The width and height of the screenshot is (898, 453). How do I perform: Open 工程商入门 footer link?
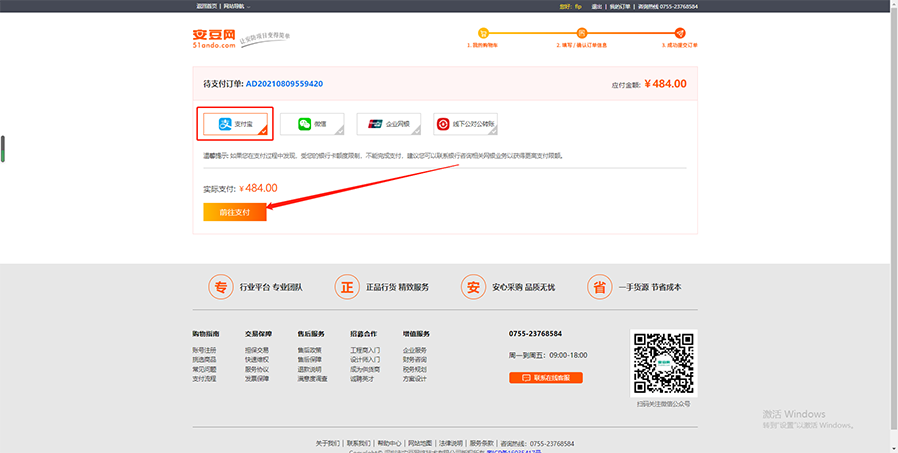pyautogui.click(x=365, y=350)
